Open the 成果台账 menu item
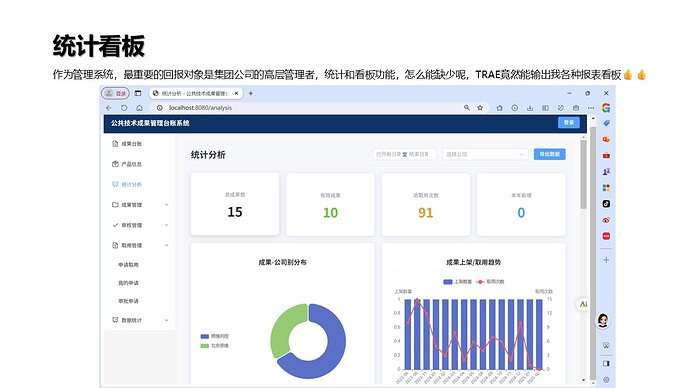Image resolution: width=690 pixels, height=388 pixels. point(140,144)
